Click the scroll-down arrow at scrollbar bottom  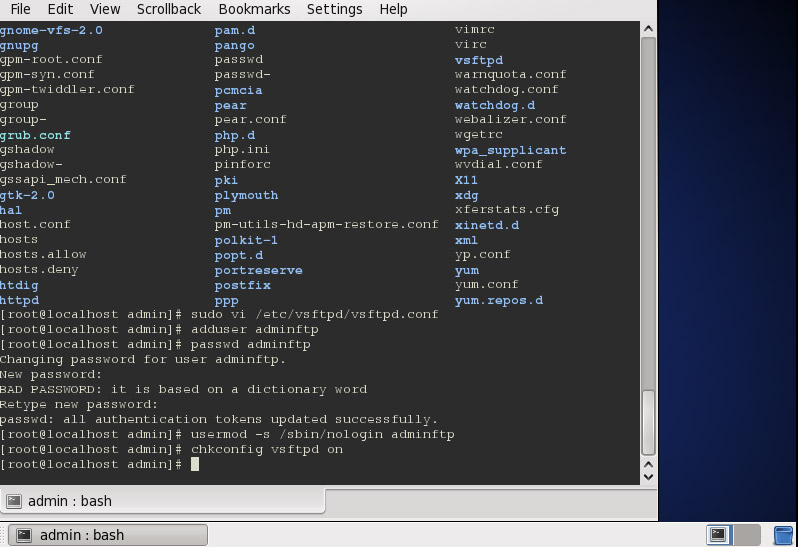tap(648, 477)
